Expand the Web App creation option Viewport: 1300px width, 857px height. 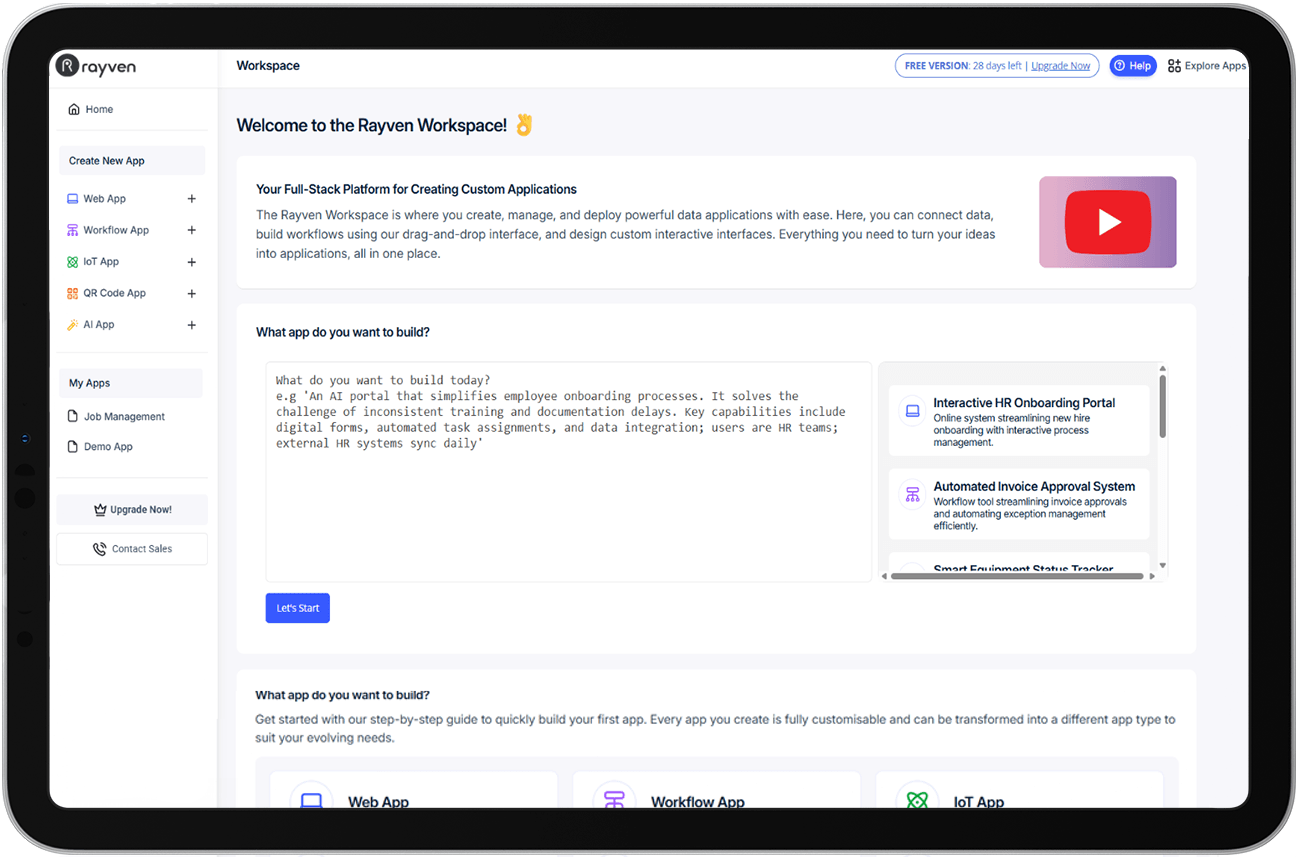(191, 198)
